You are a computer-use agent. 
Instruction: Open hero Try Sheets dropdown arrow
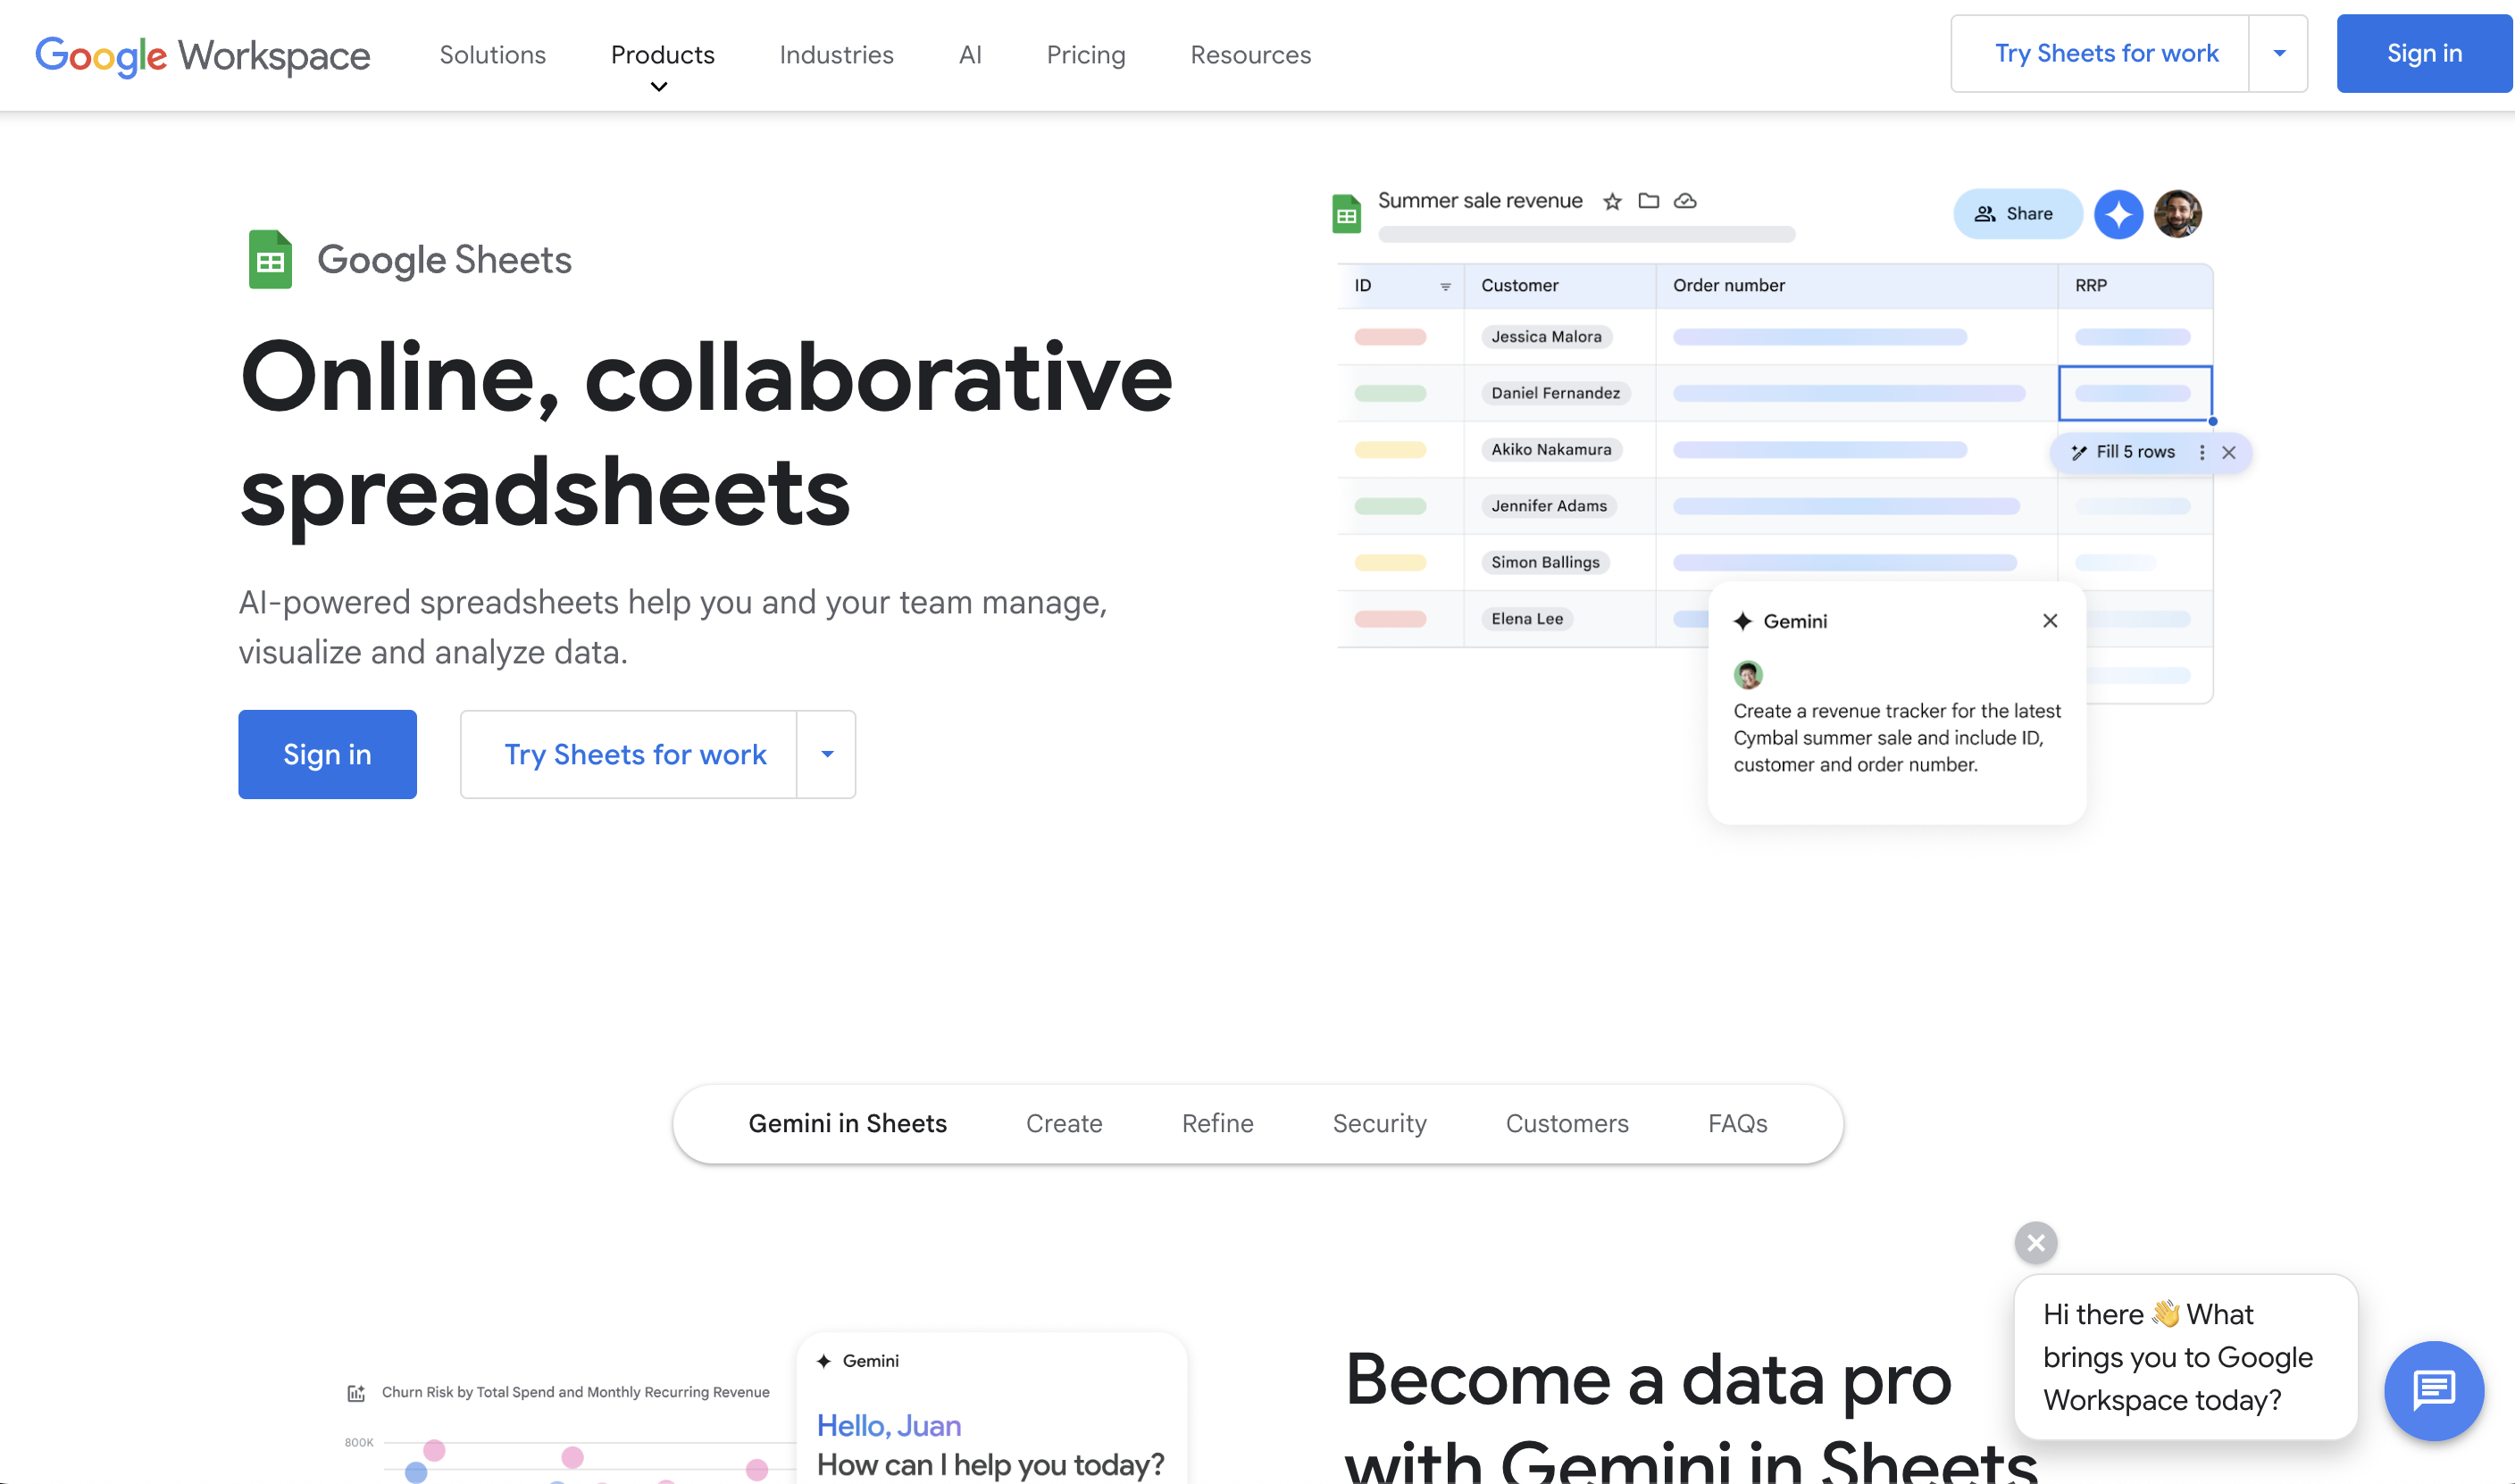coord(827,754)
